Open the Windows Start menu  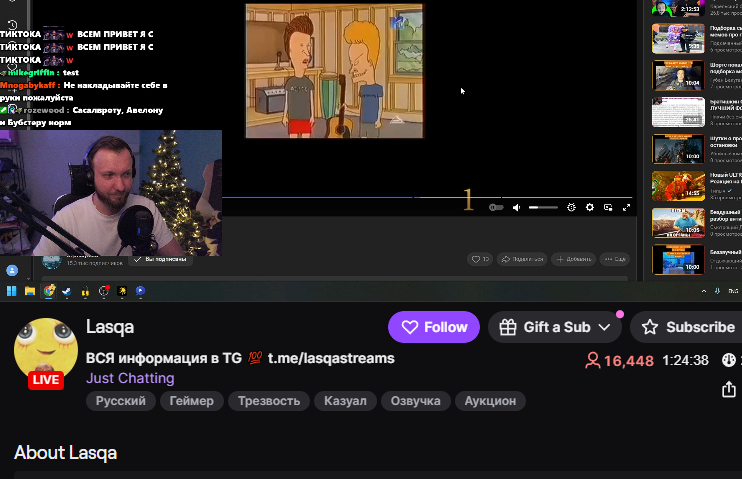point(12,291)
